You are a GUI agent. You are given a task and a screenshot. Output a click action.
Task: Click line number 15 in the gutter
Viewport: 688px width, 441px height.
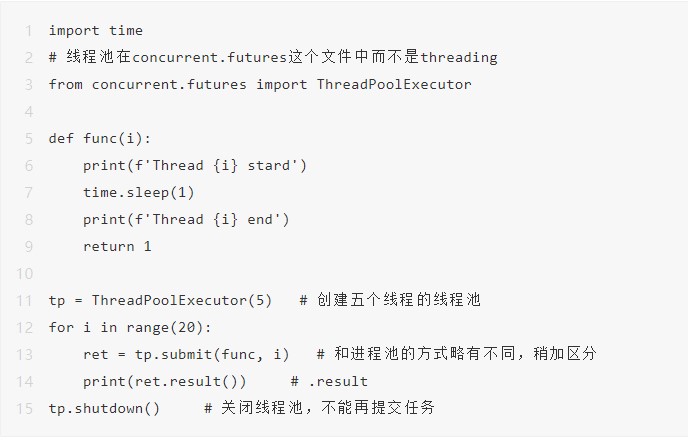coord(24,408)
